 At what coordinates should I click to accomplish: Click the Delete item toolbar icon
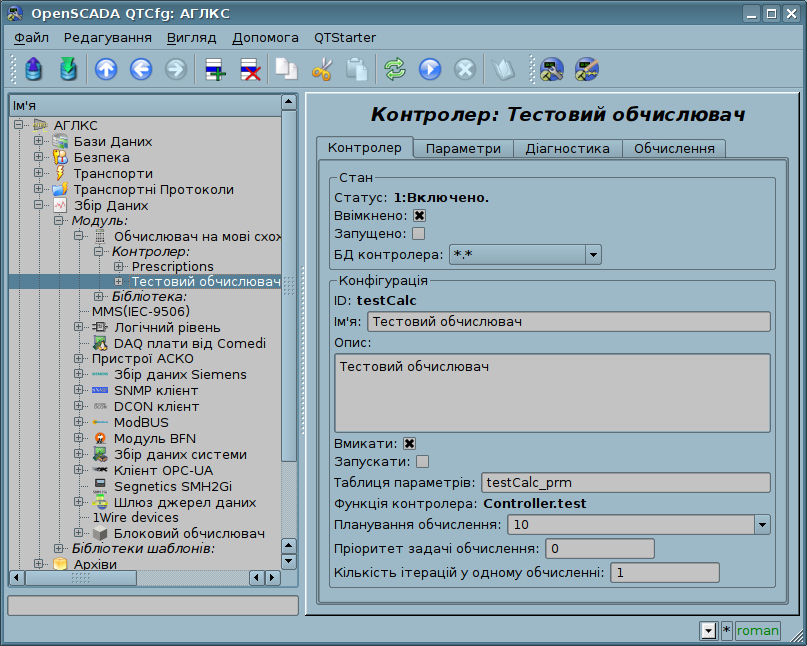point(250,69)
